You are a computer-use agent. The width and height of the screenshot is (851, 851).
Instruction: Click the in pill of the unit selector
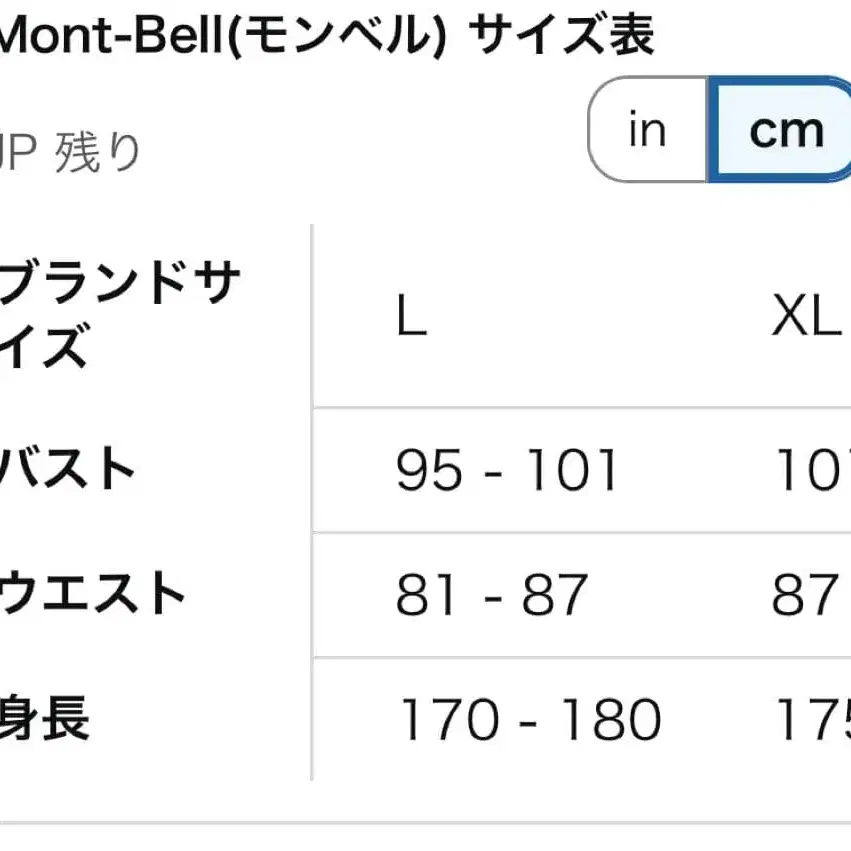point(648,128)
